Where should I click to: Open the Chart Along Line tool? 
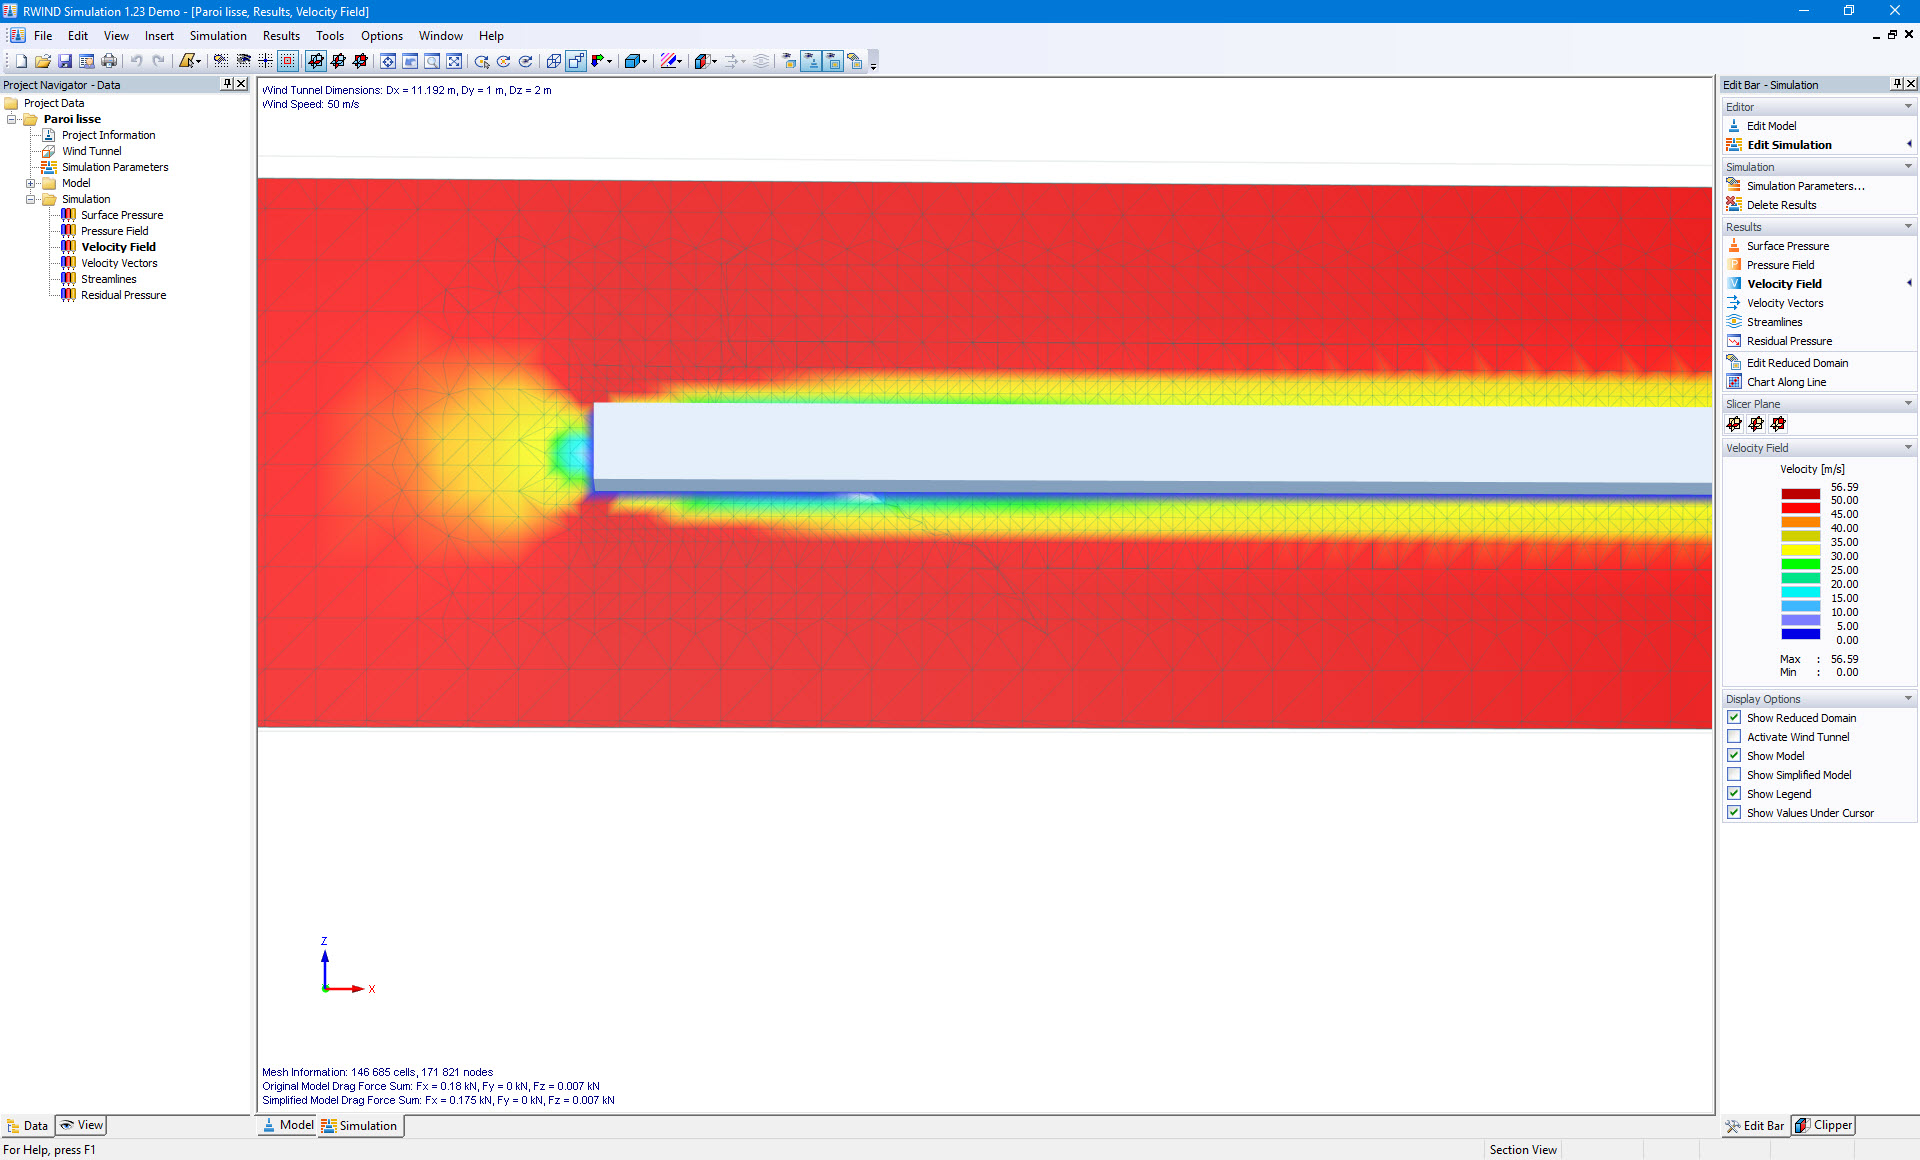pos(1735,381)
